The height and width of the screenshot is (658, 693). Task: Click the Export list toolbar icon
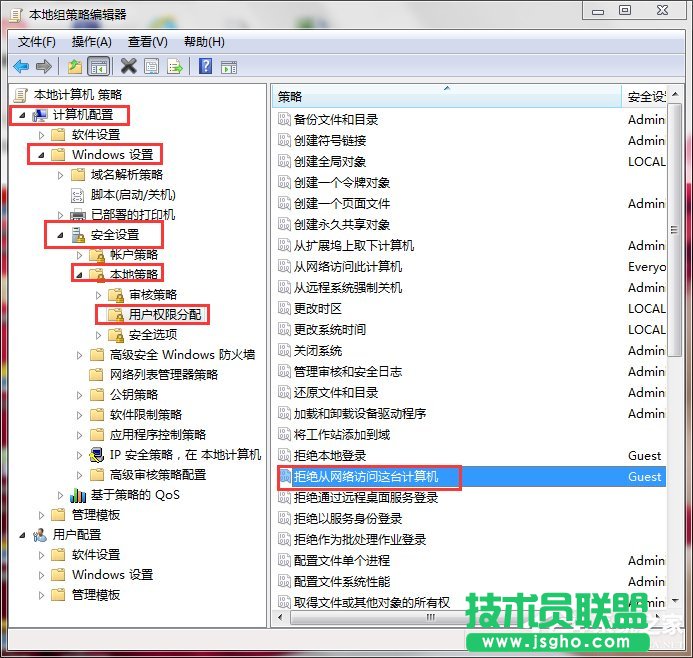click(x=175, y=67)
